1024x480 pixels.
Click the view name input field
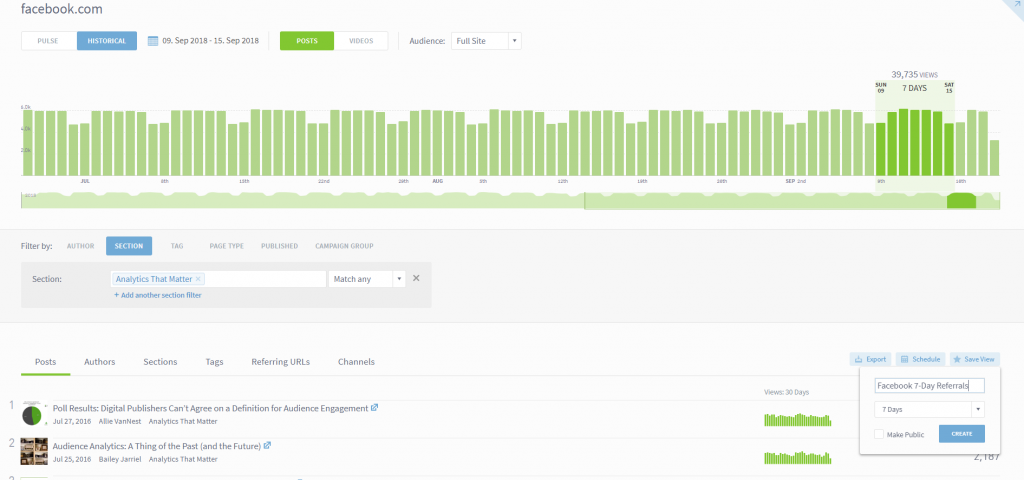click(x=929, y=386)
